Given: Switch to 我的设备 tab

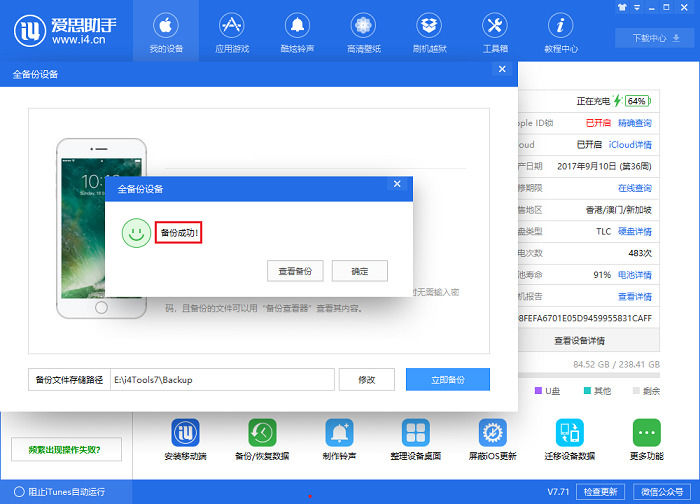Looking at the screenshot, I should click(x=166, y=32).
